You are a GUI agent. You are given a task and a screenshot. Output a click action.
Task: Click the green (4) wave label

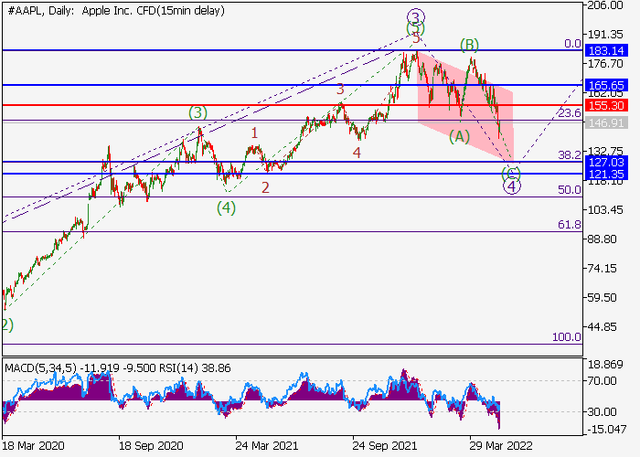point(228,208)
